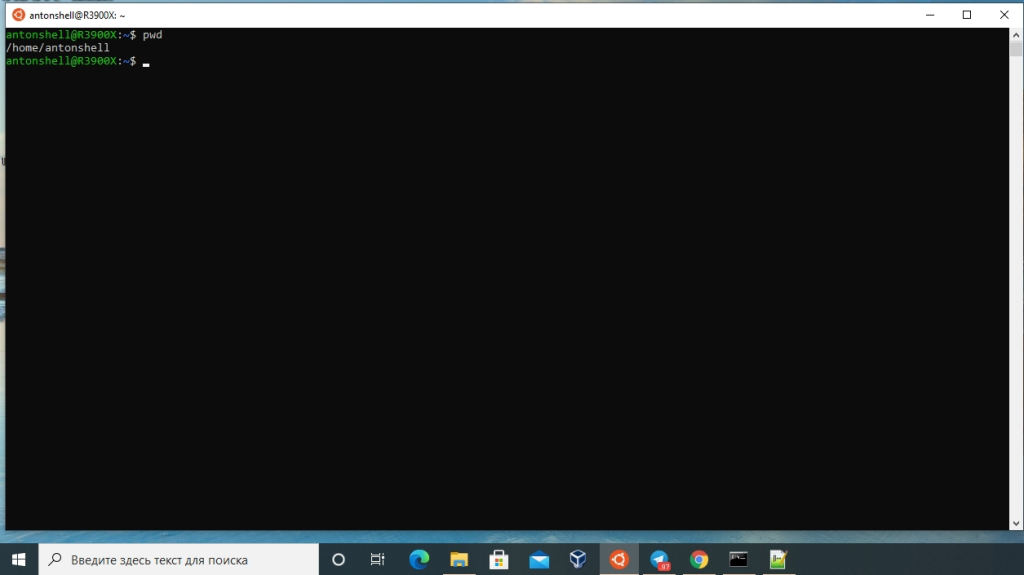The width and height of the screenshot is (1024, 575).
Task: Switch to the Ubuntu terminal in the taskbar
Action: 619,560
